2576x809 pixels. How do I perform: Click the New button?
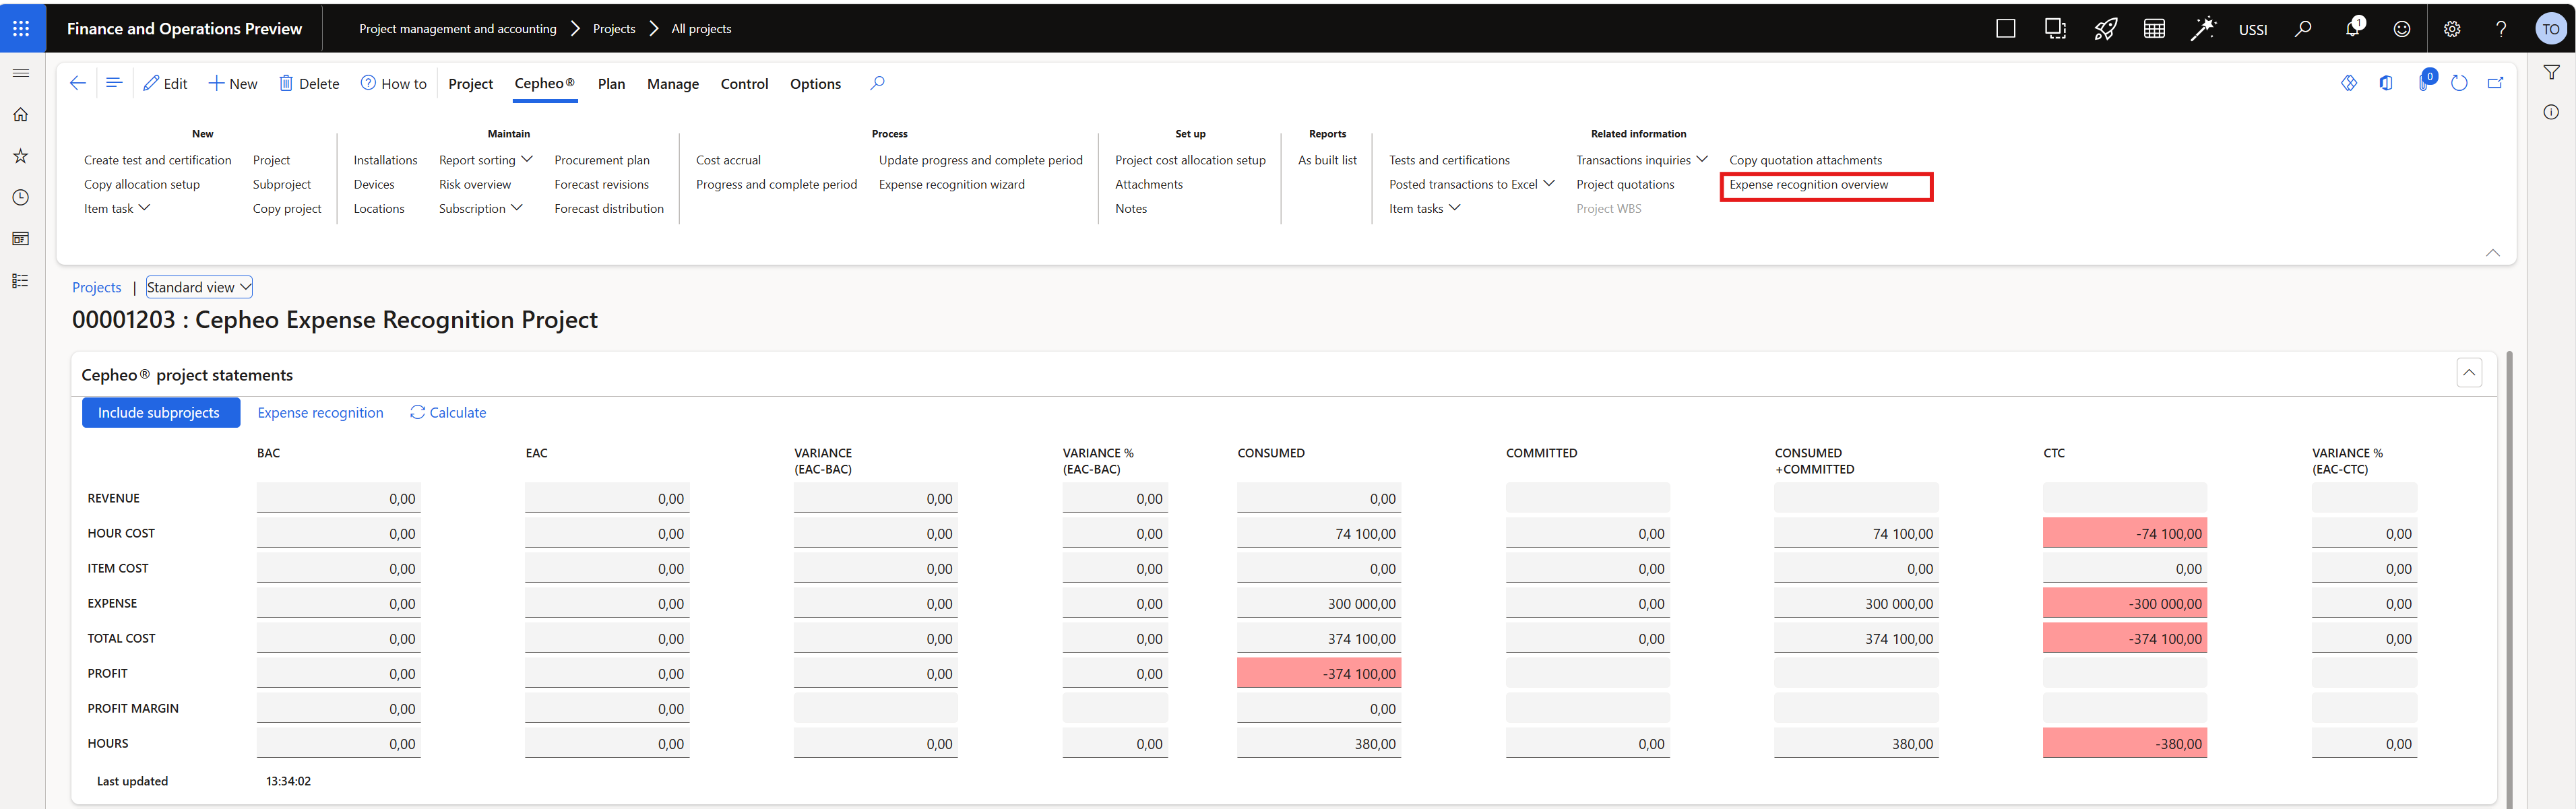point(233,84)
